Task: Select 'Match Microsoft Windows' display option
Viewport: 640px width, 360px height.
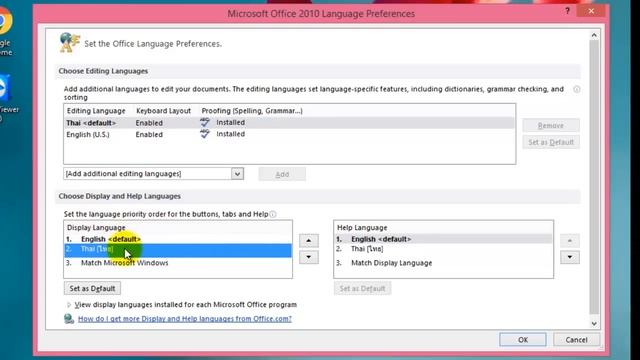Action: click(x=178, y=263)
